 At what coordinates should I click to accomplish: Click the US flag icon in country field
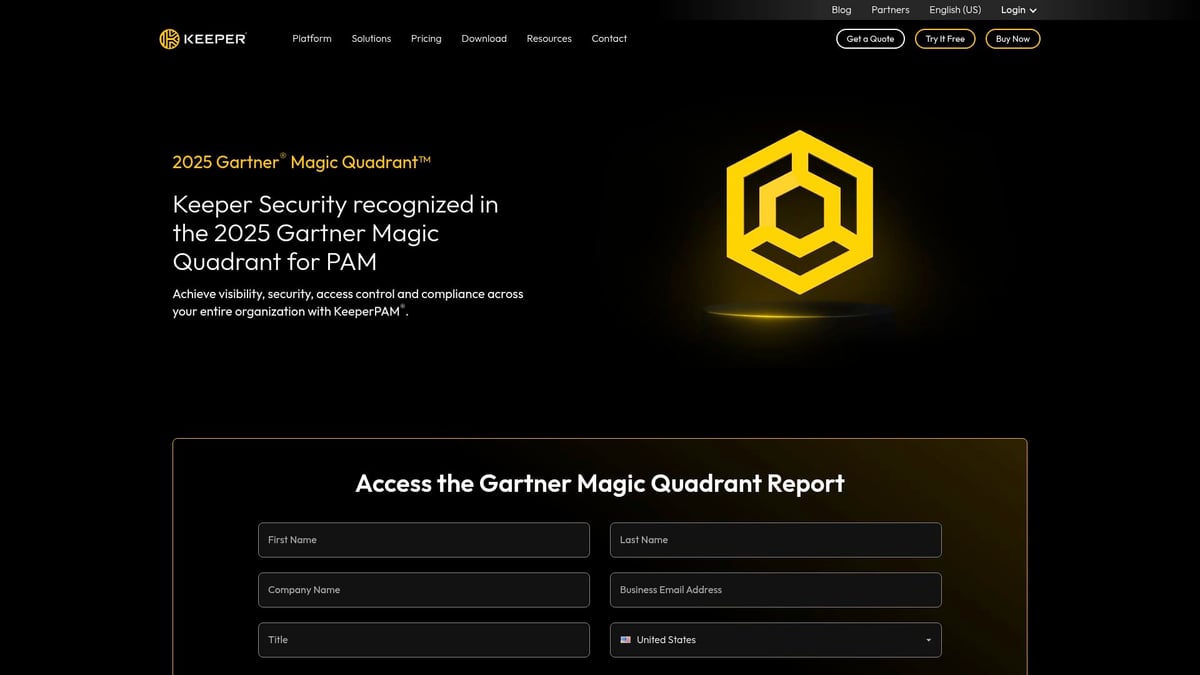pos(626,640)
